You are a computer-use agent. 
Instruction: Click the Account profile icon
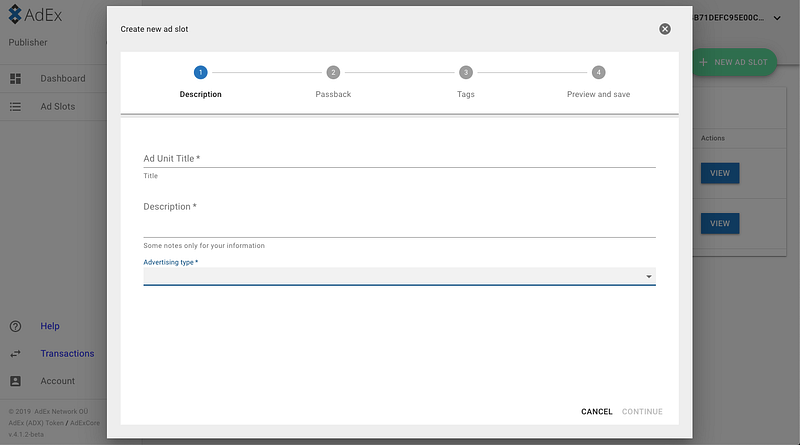15,381
